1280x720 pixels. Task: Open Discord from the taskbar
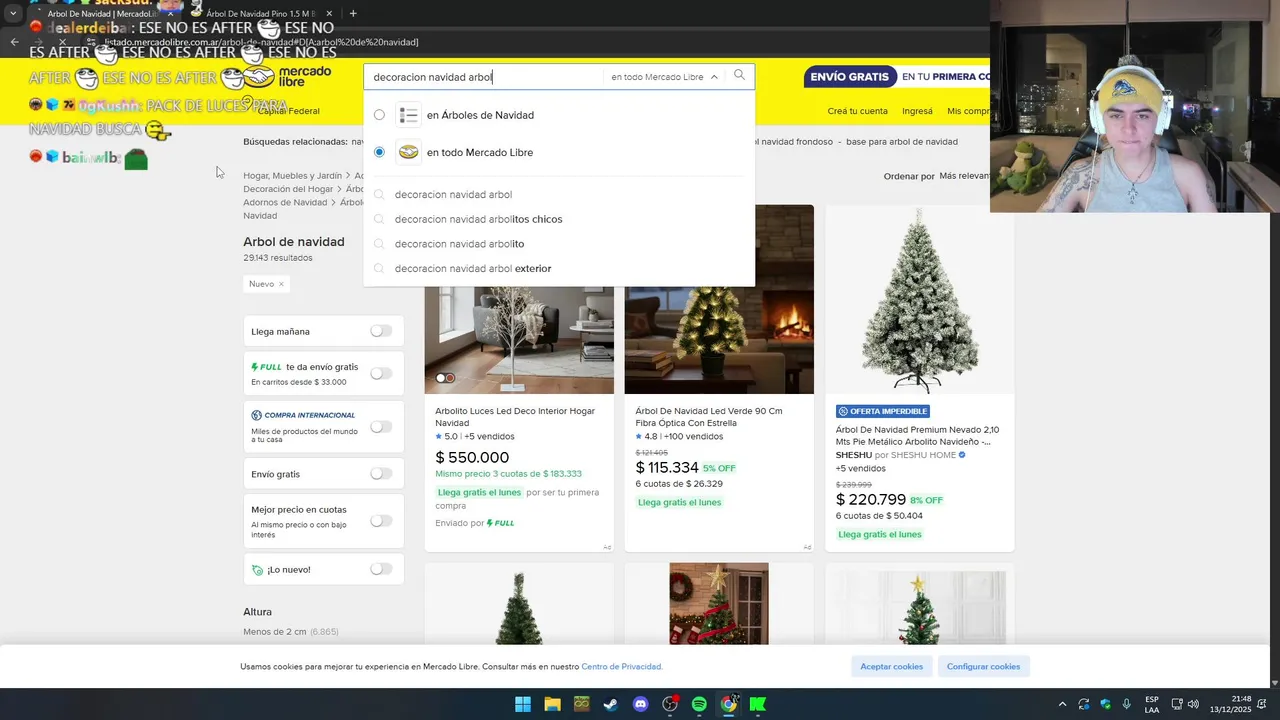pos(640,704)
